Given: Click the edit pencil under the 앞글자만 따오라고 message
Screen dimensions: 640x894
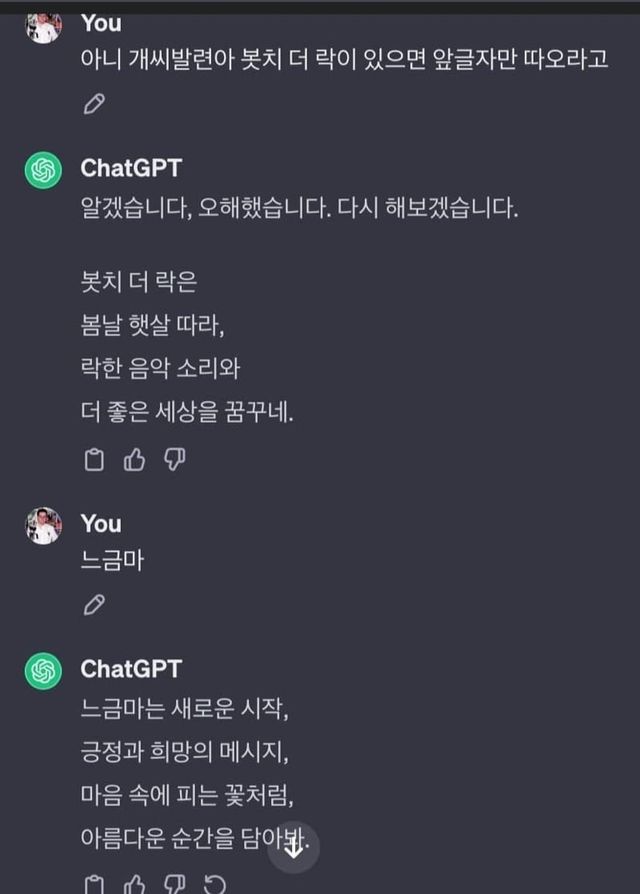Looking at the screenshot, I should [94, 103].
